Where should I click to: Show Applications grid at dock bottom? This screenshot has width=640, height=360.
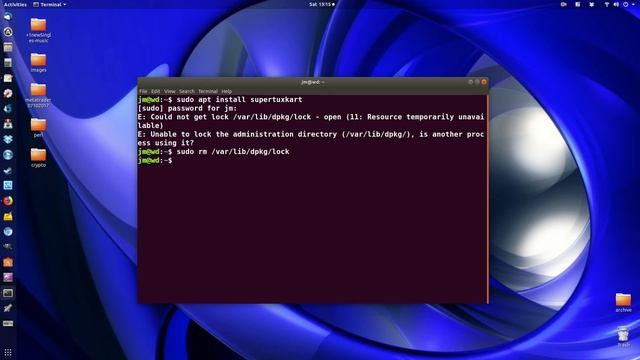(8, 352)
